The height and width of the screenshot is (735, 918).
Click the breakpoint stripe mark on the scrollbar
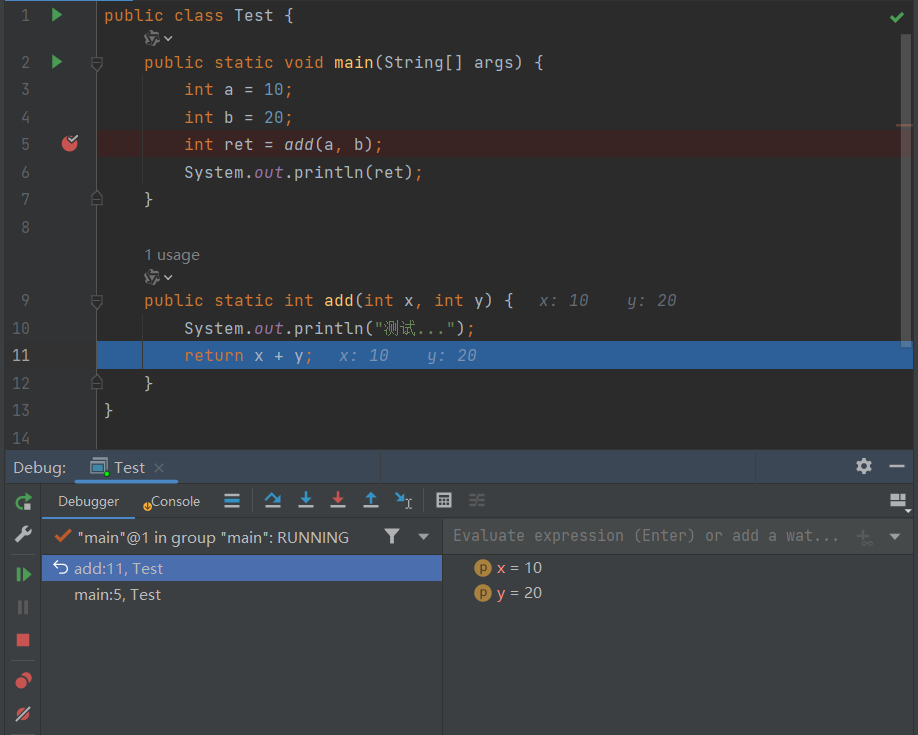point(904,125)
